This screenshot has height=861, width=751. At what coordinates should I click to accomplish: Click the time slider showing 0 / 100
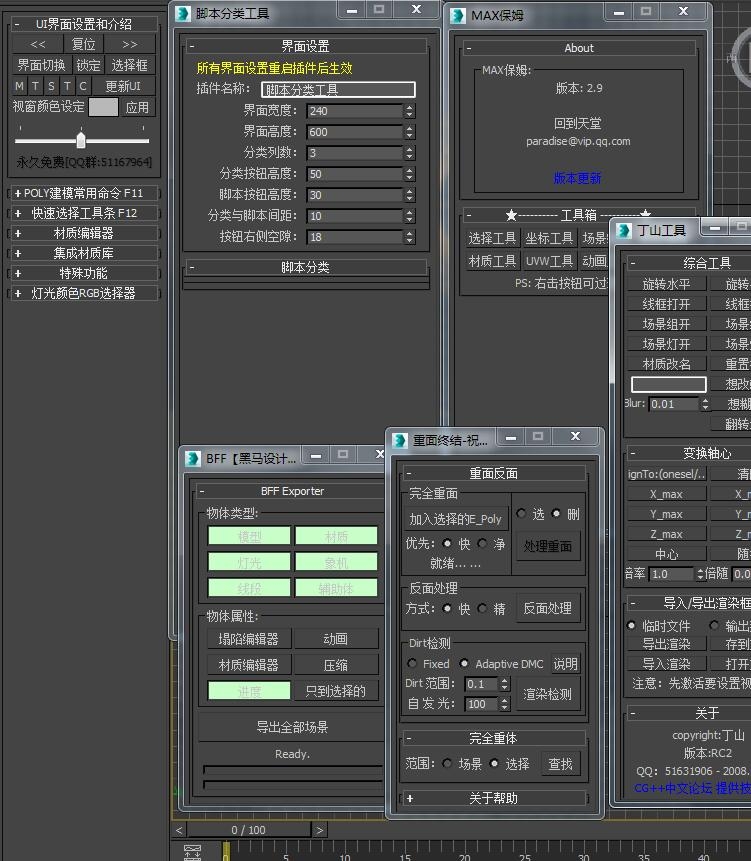(248, 830)
